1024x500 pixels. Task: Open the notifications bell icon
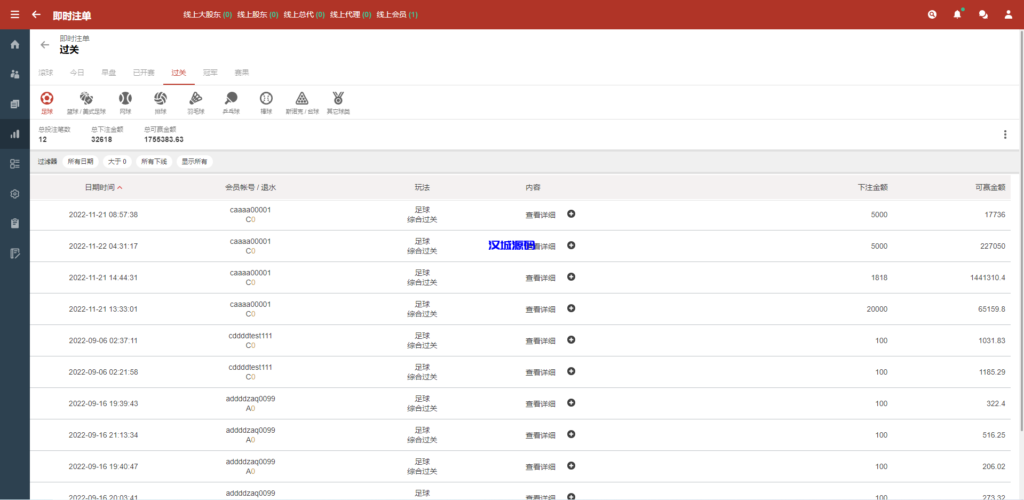(957, 15)
